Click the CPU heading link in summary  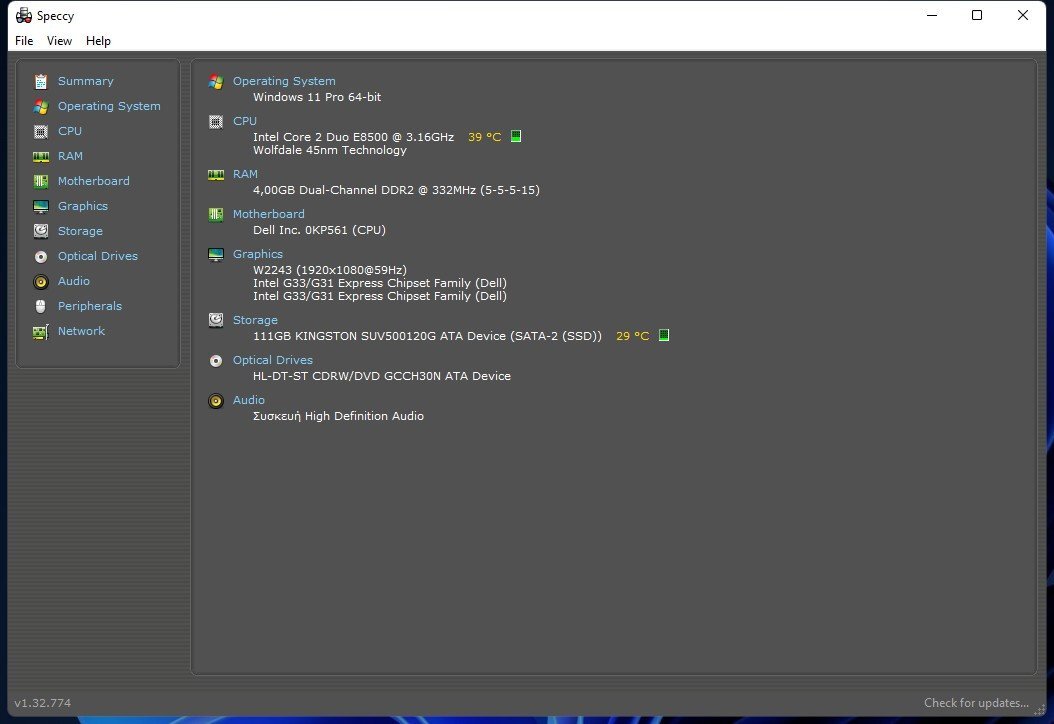click(245, 121)
